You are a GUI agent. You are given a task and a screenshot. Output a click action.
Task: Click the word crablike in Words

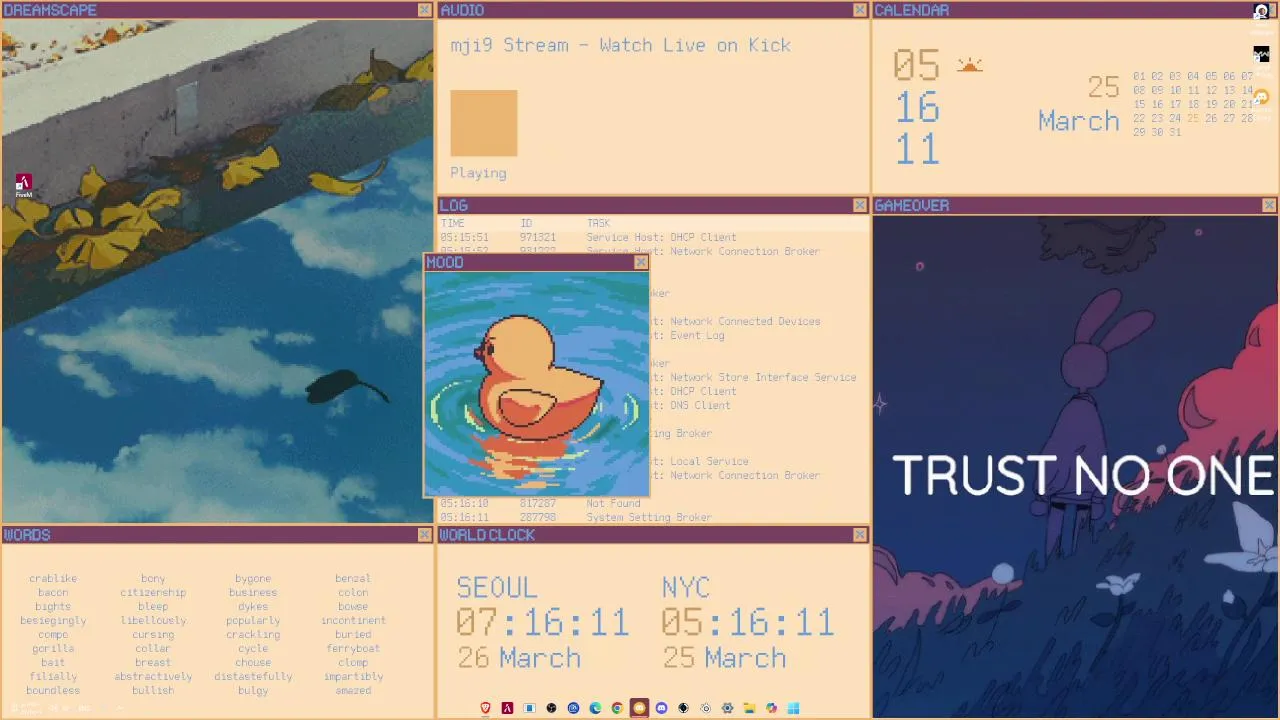pos(53,578)
